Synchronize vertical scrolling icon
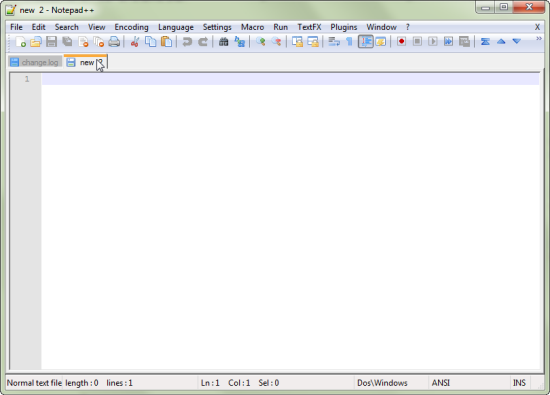Image resolution: width=550 pixels, height=395 pixels. pos(297,42)
